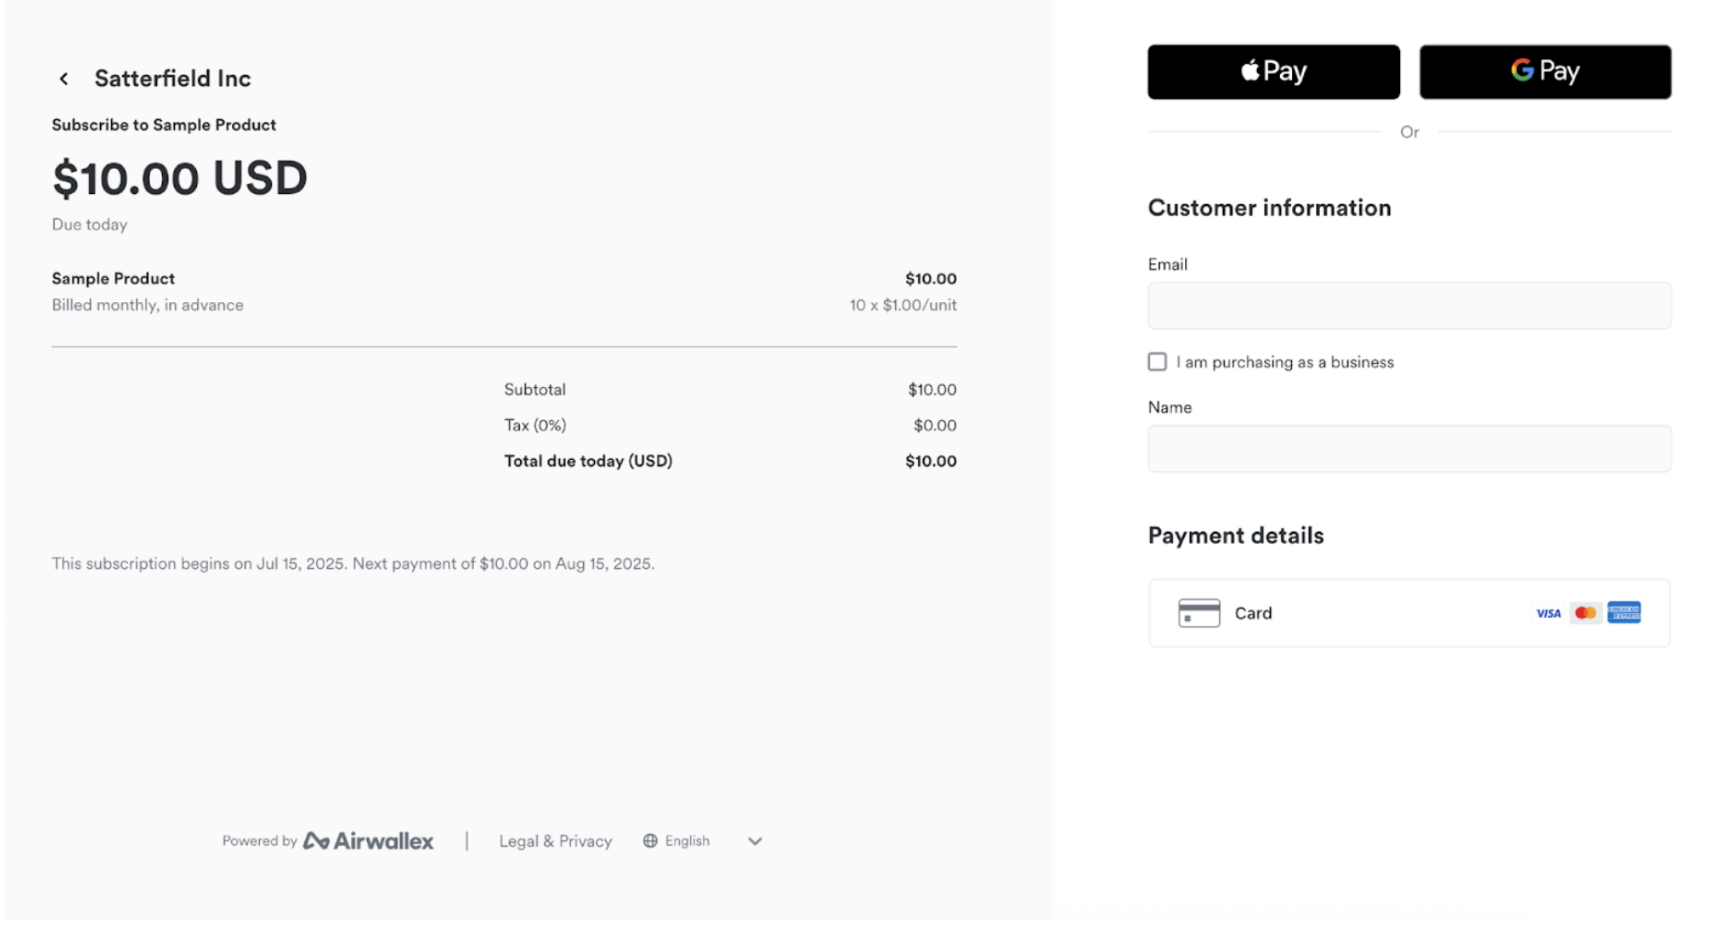Click the Sample Product line item

pos(113,278)
